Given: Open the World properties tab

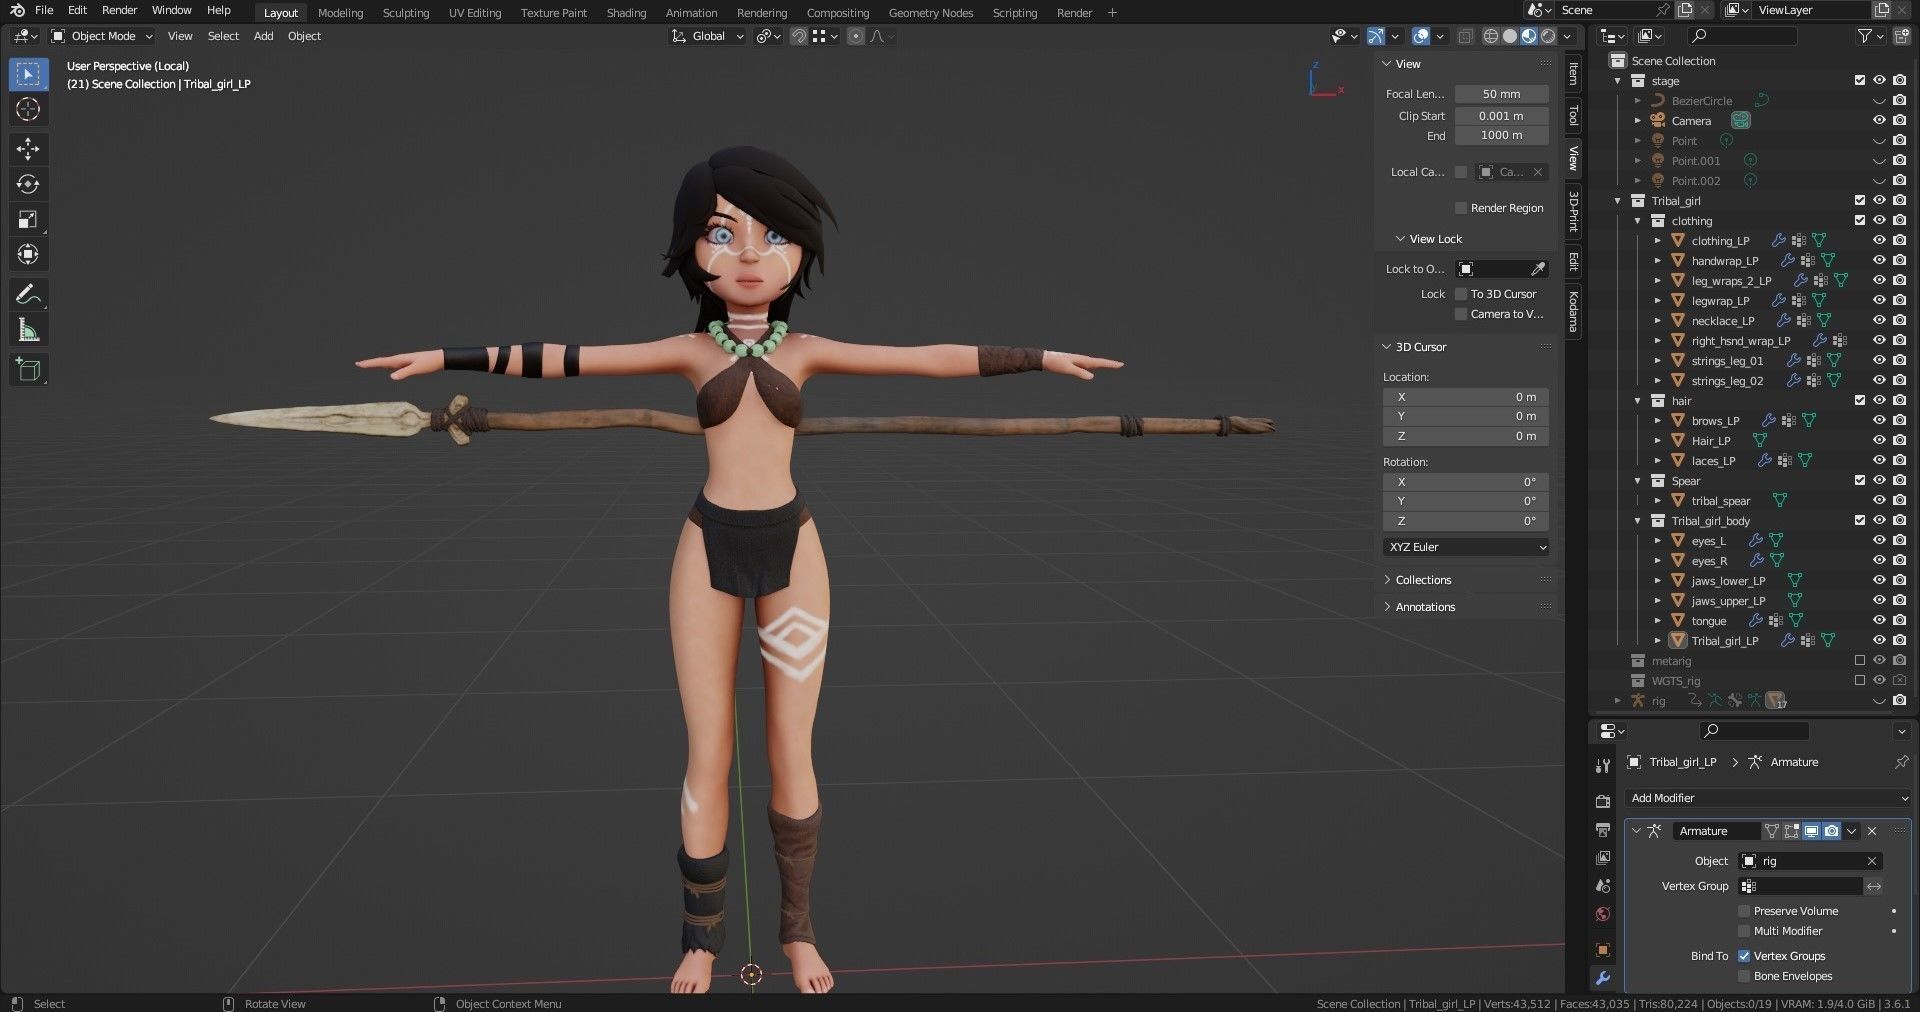Looking at the screenshot, I should [x=1603, y=914].
